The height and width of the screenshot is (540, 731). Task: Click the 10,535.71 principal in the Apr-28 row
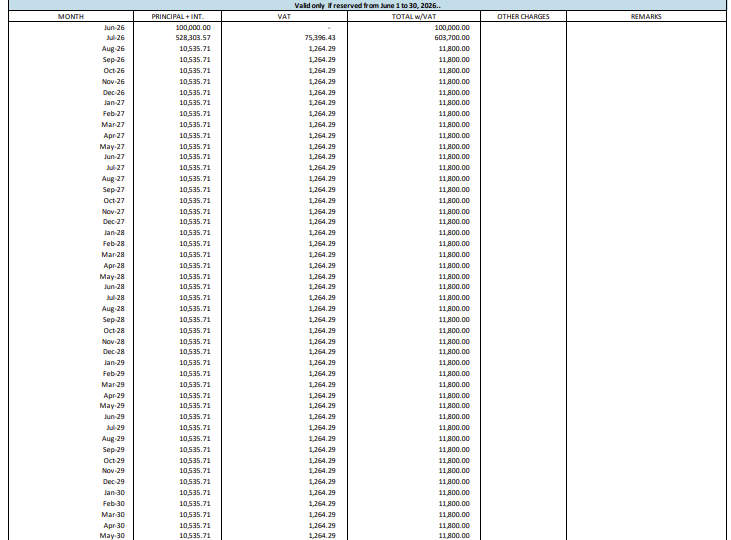pos(195,266)
